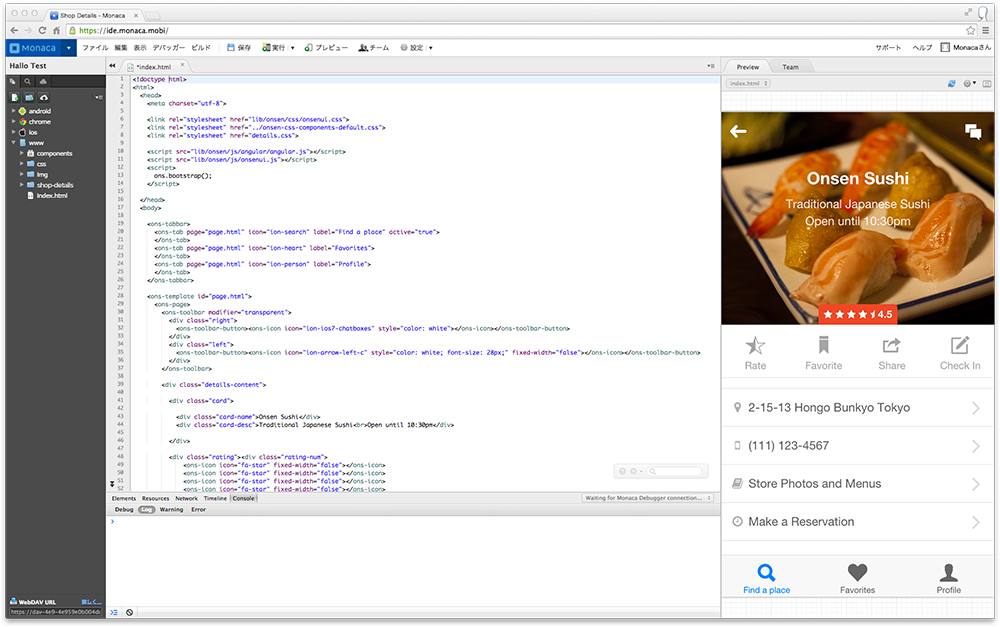Open the Favorites tab in the app preview
This screenshot has width=1000, height=627.
click(x=857, y=578)
